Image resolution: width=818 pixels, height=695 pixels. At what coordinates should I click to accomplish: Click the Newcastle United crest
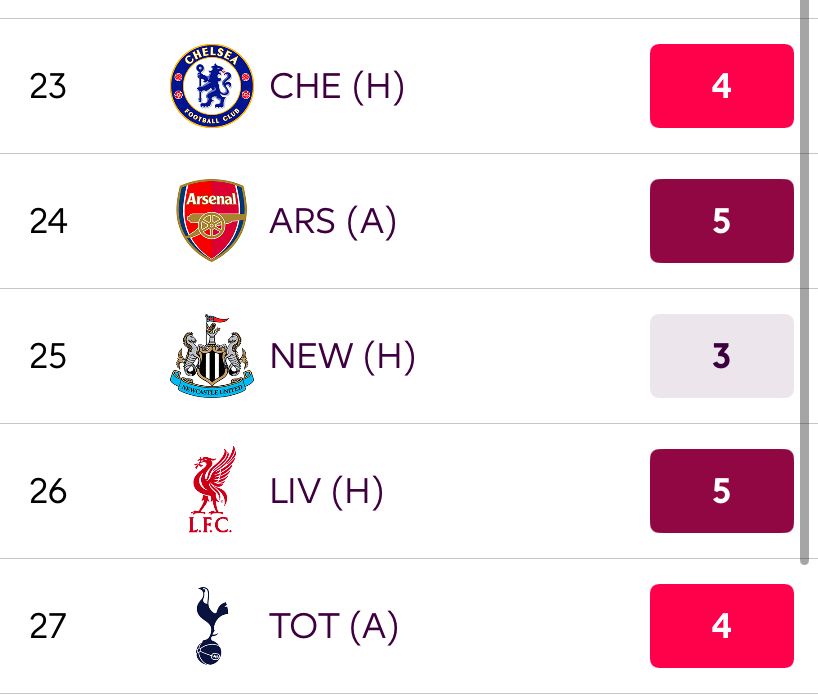pos(212,356)
